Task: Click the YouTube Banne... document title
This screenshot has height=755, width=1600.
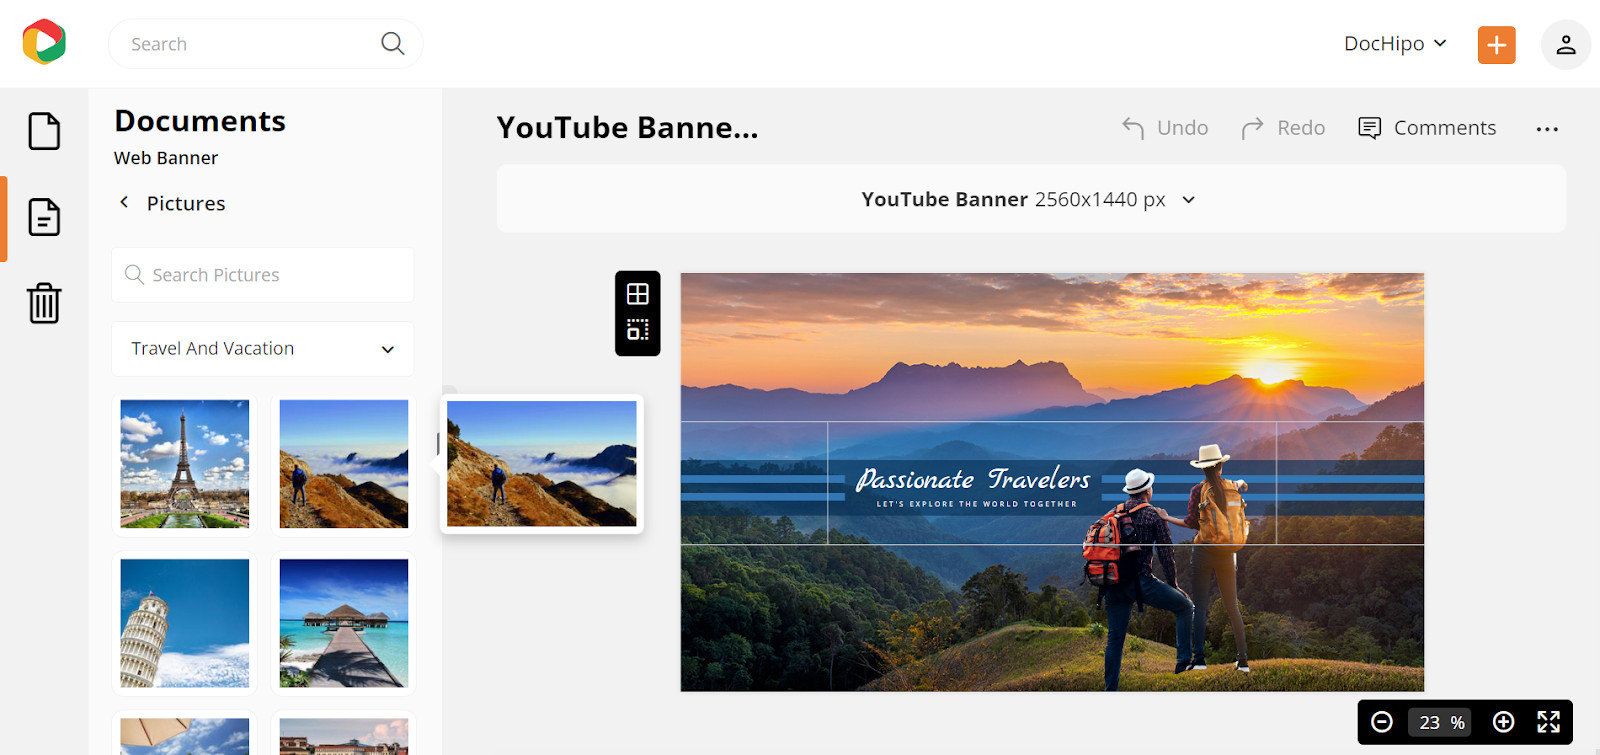Action: pyautogui.click(x=627, y=128)
